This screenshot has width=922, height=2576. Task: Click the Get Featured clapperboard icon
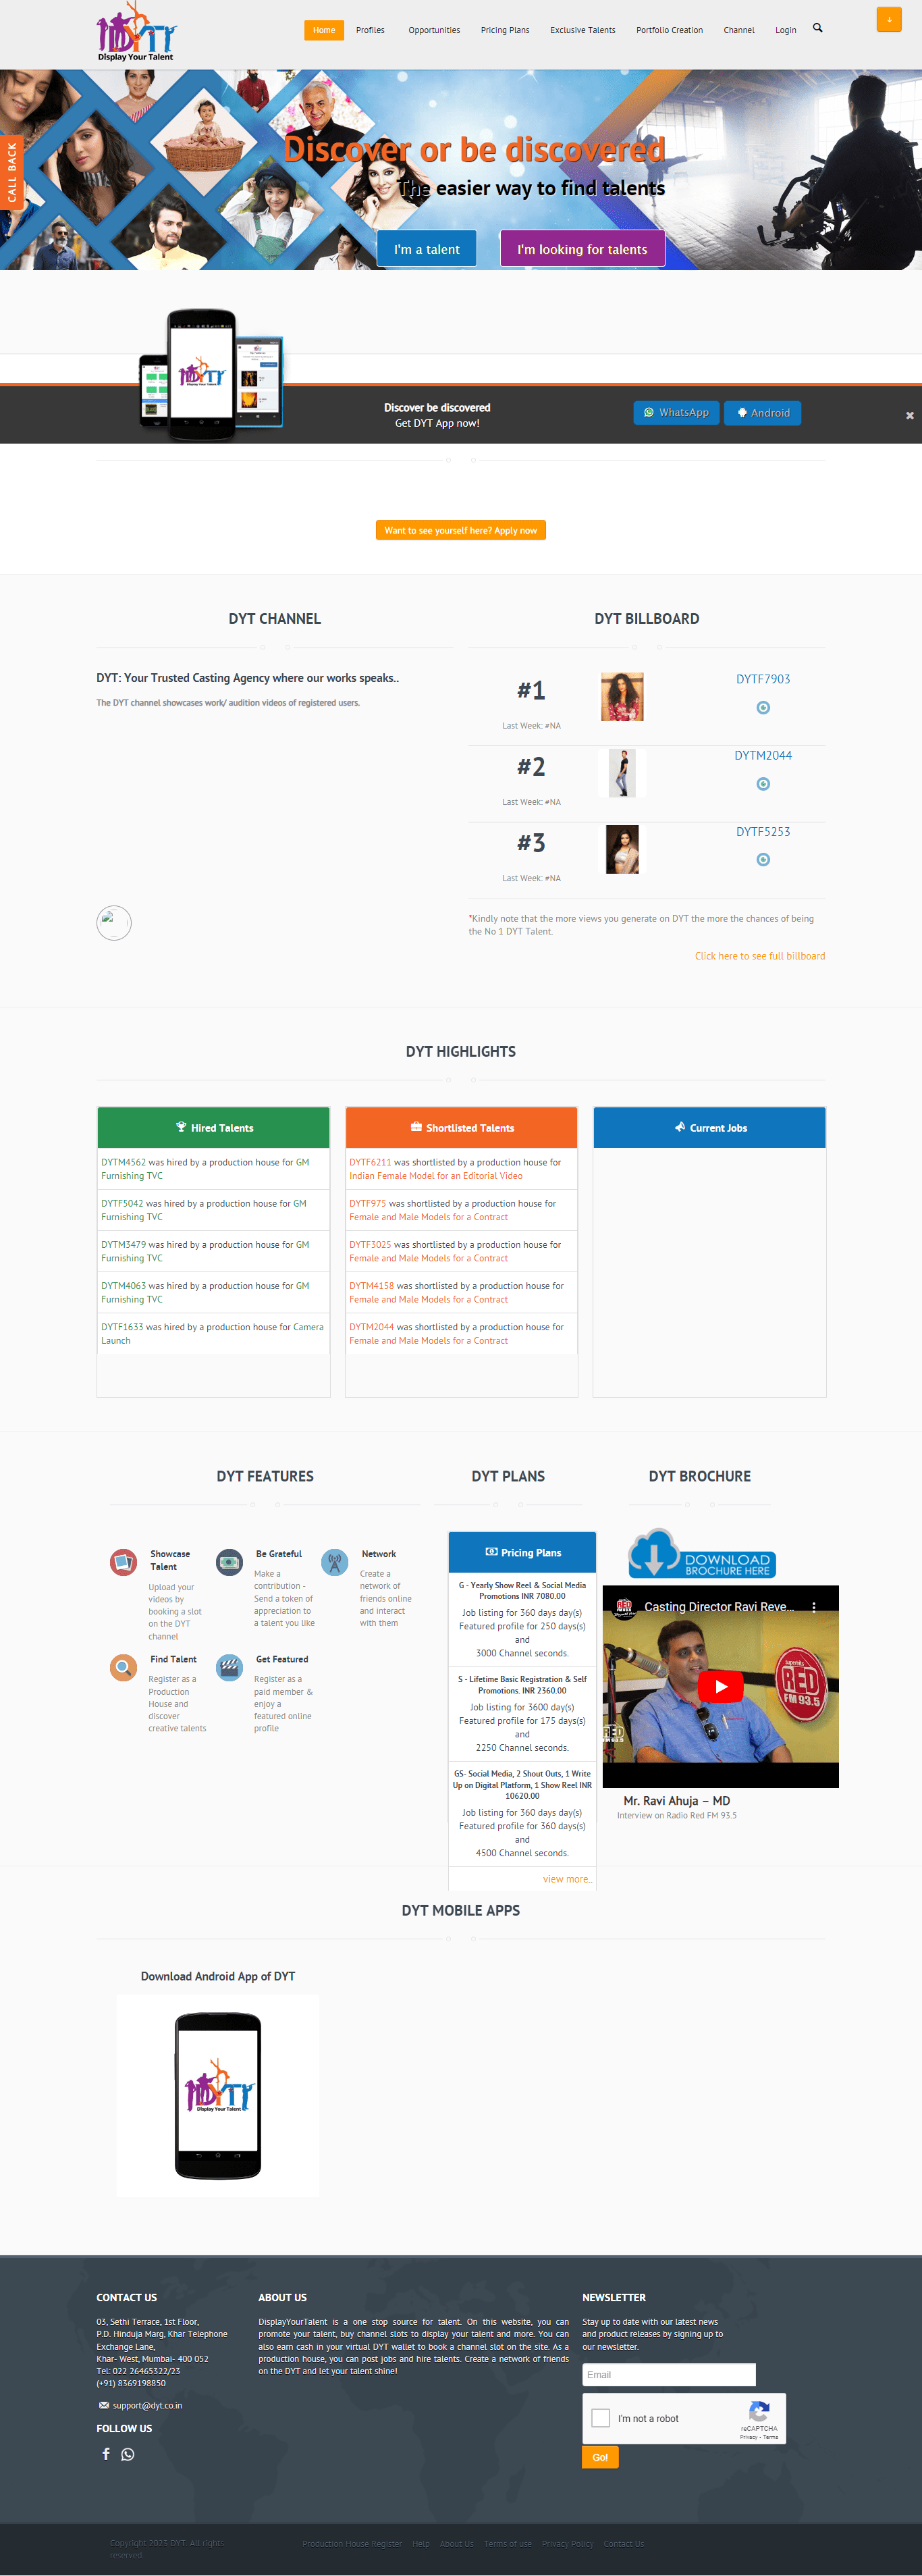pos(229,1667)
